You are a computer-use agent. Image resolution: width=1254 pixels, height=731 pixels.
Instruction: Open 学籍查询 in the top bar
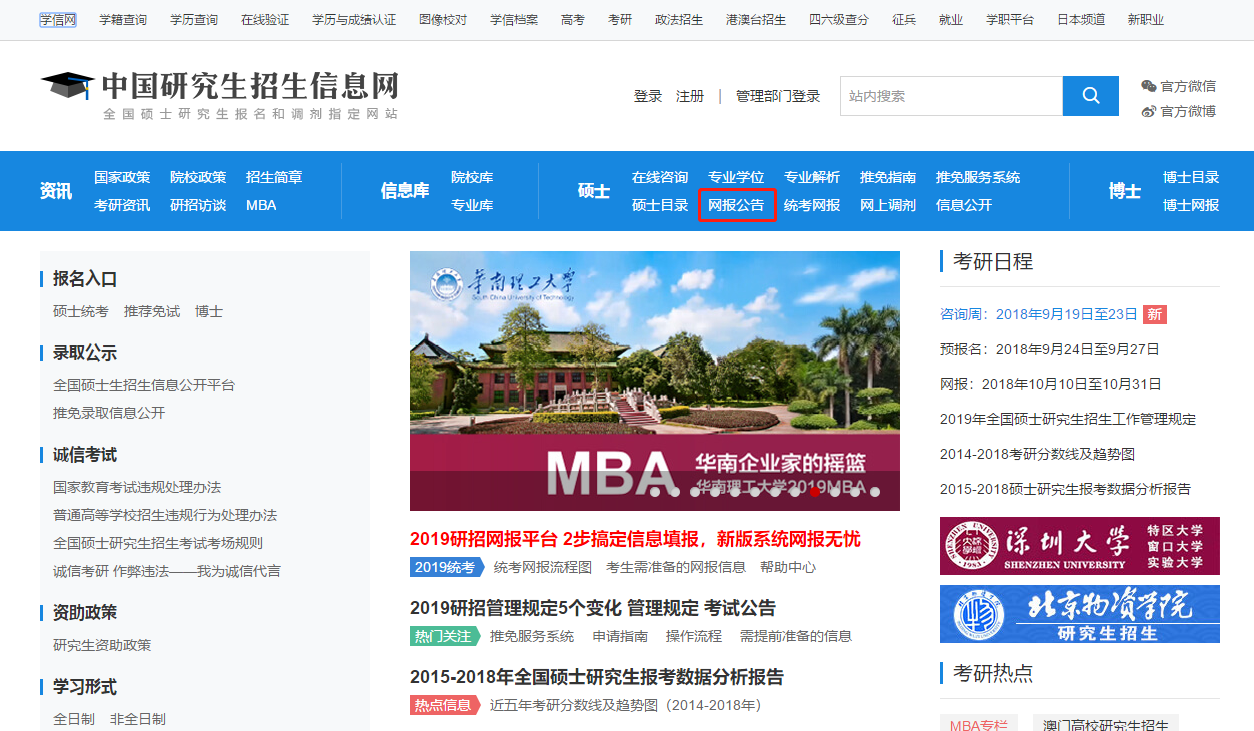tap(123, 20)
